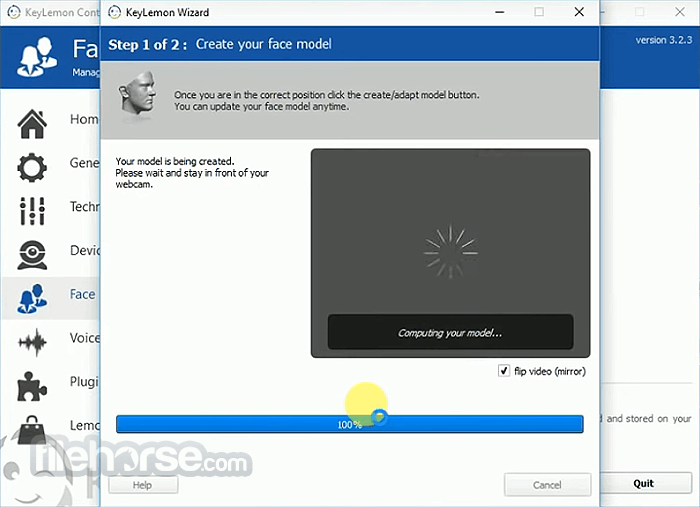Close the KeyLemon Control Center window

[679, 12]
